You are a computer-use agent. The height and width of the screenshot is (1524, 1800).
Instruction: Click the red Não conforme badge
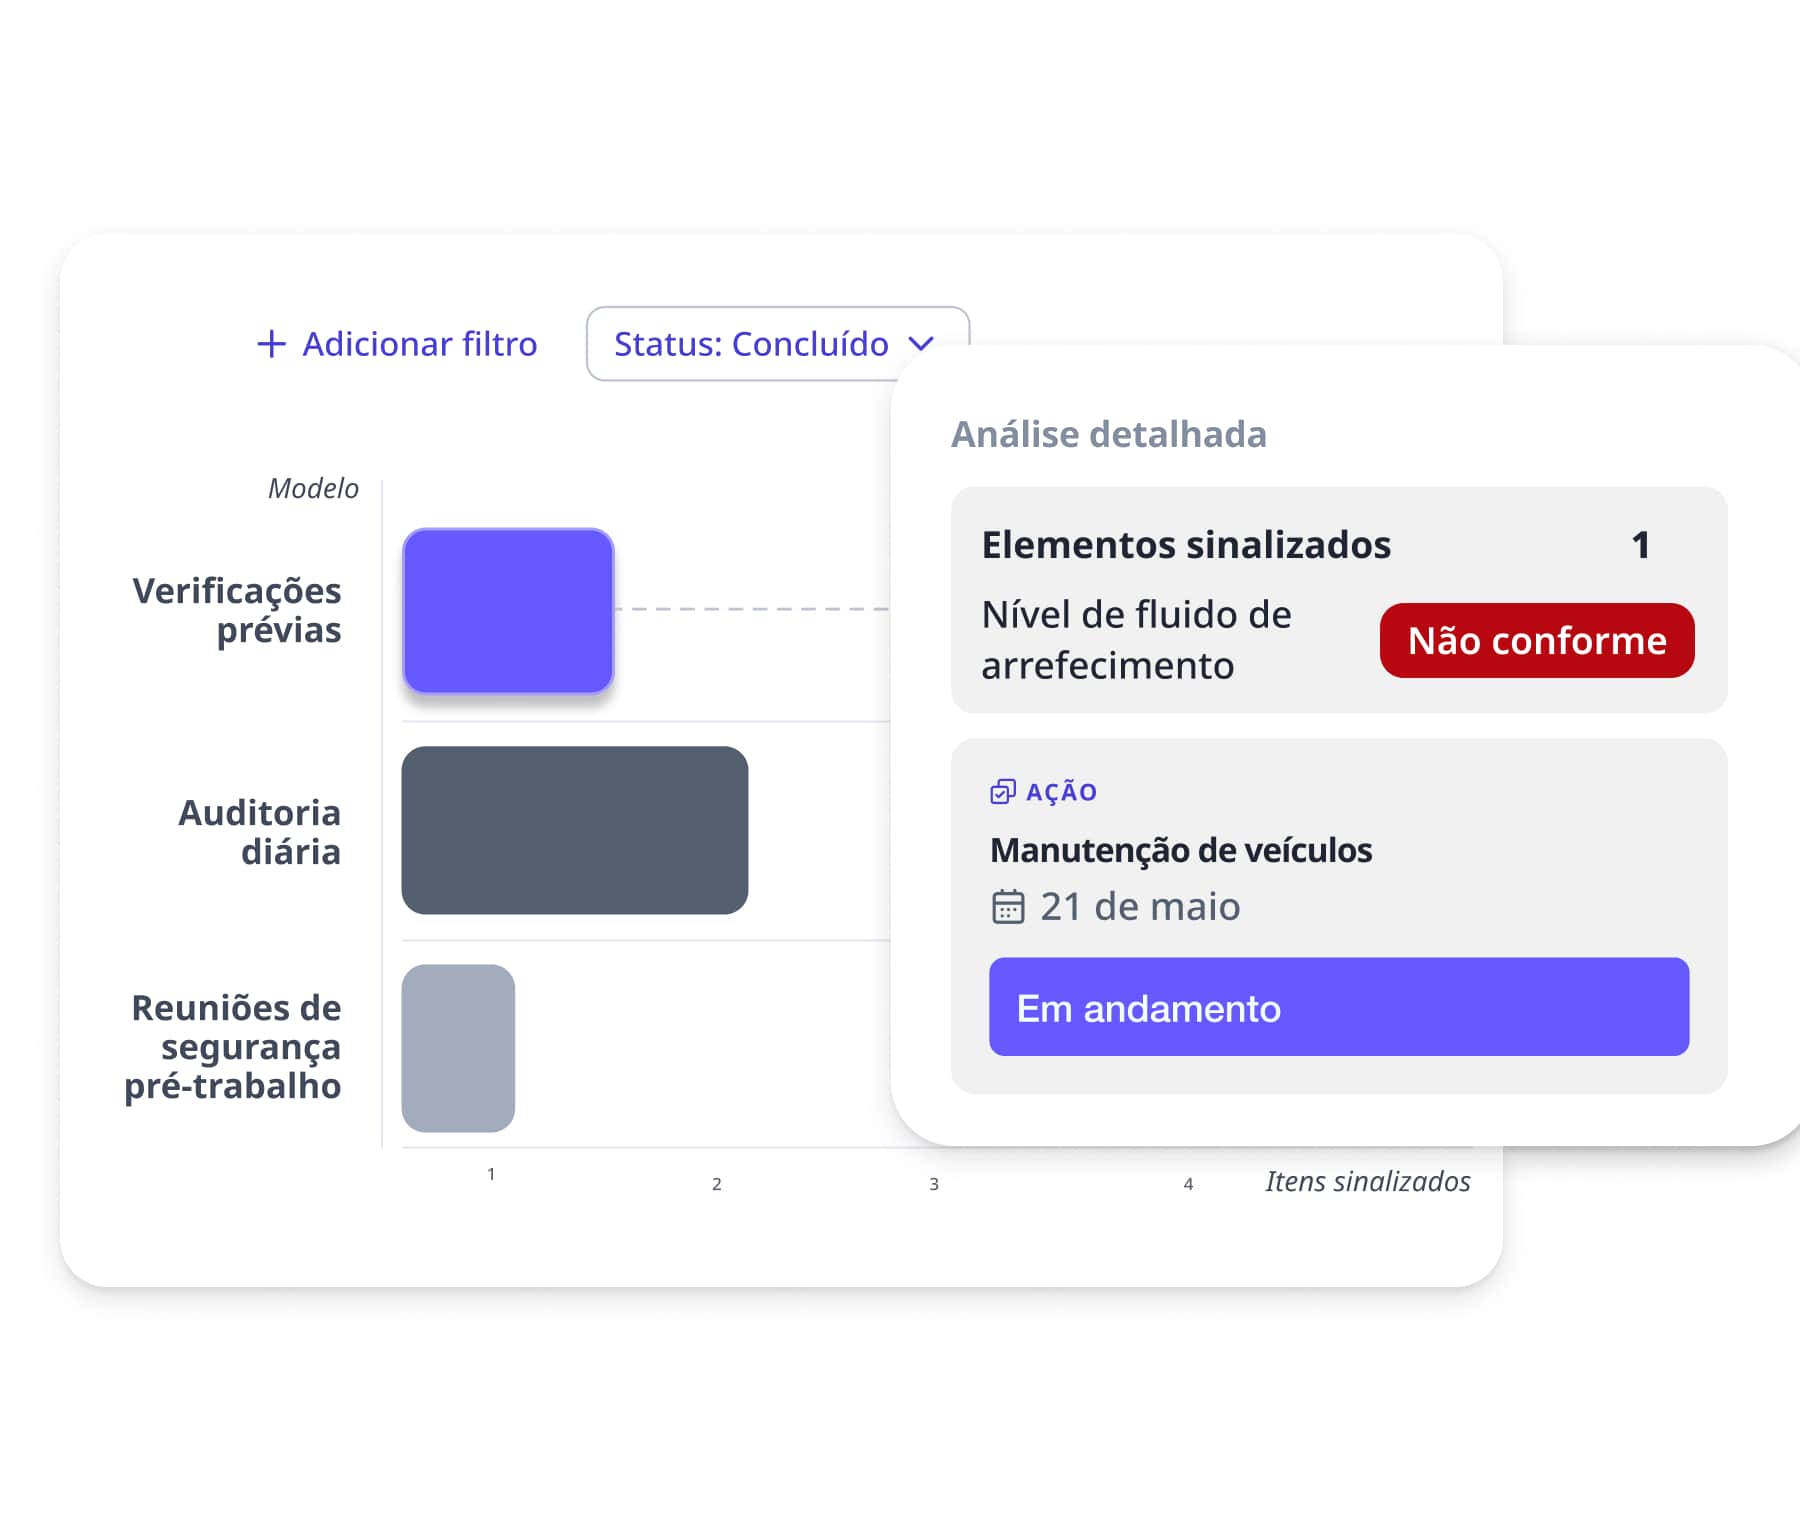tap(1536, 641)
